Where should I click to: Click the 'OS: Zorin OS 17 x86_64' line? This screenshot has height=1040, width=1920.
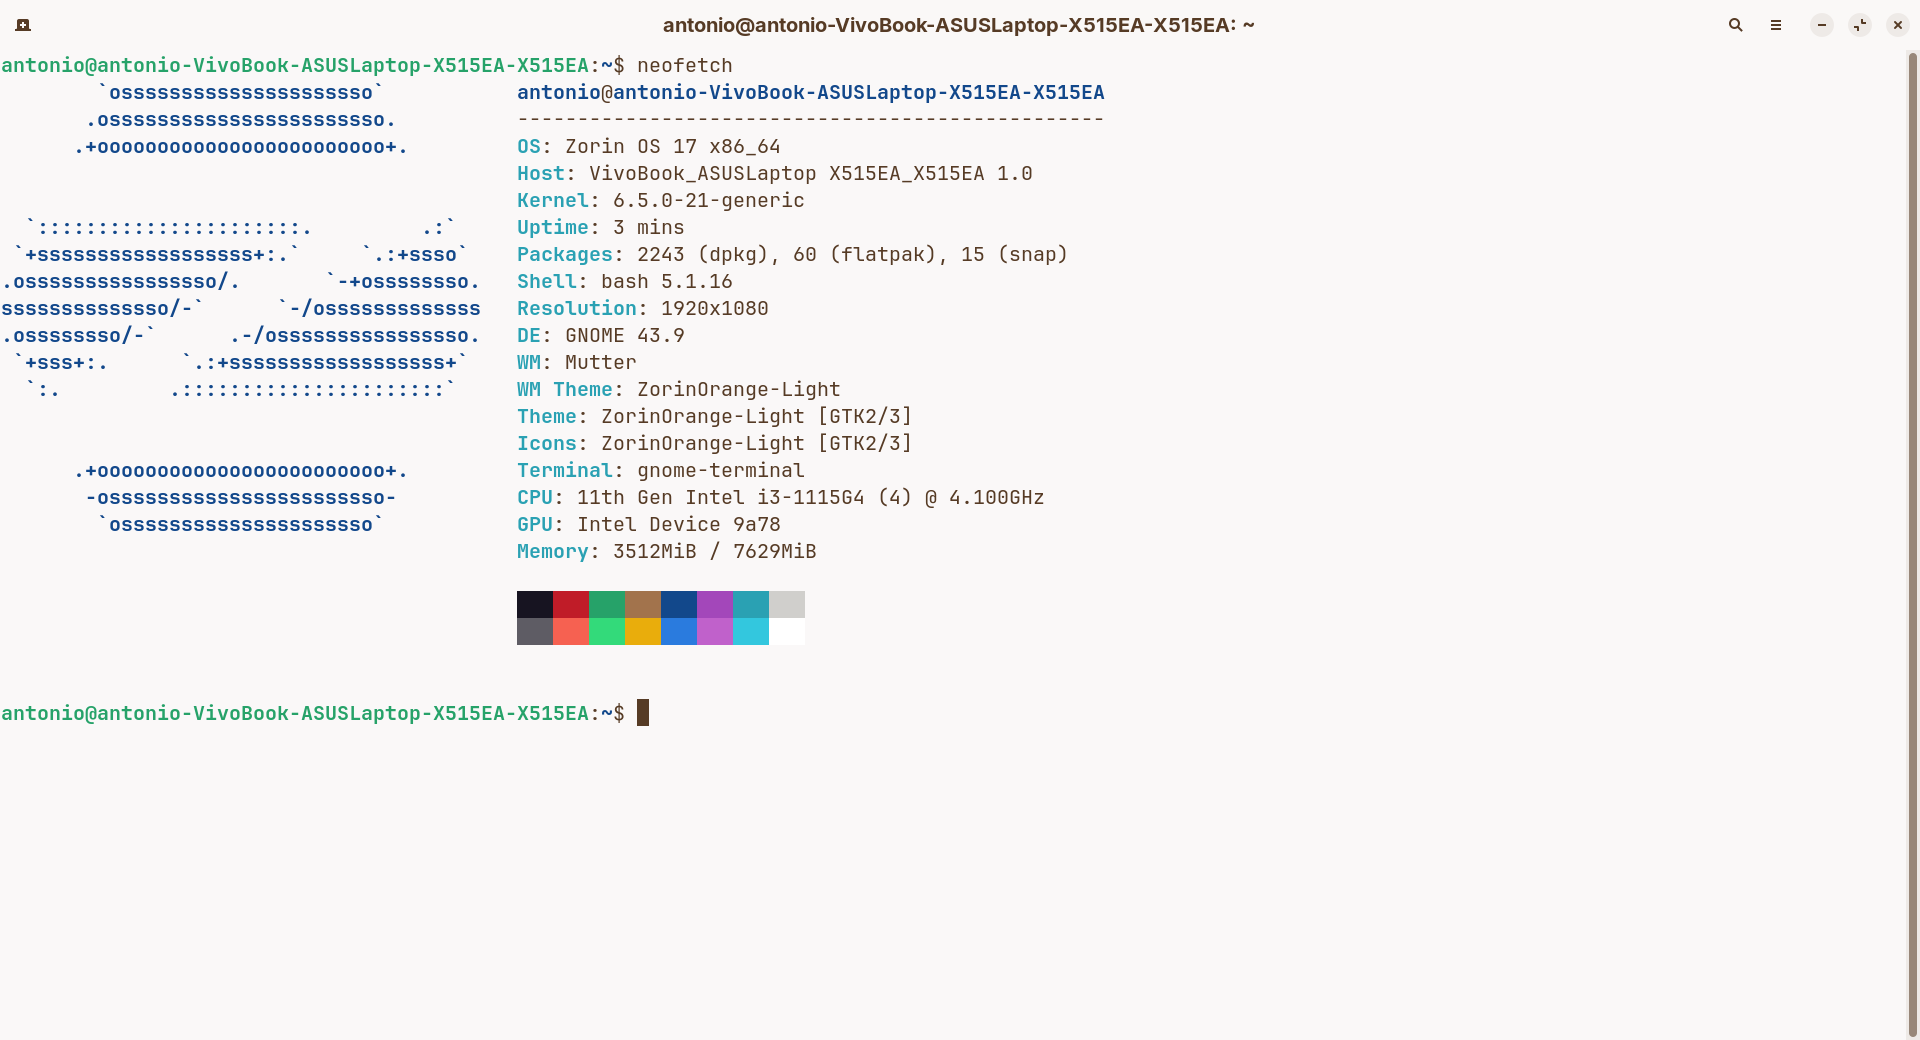pyautogui.click(x=649, y=146)
